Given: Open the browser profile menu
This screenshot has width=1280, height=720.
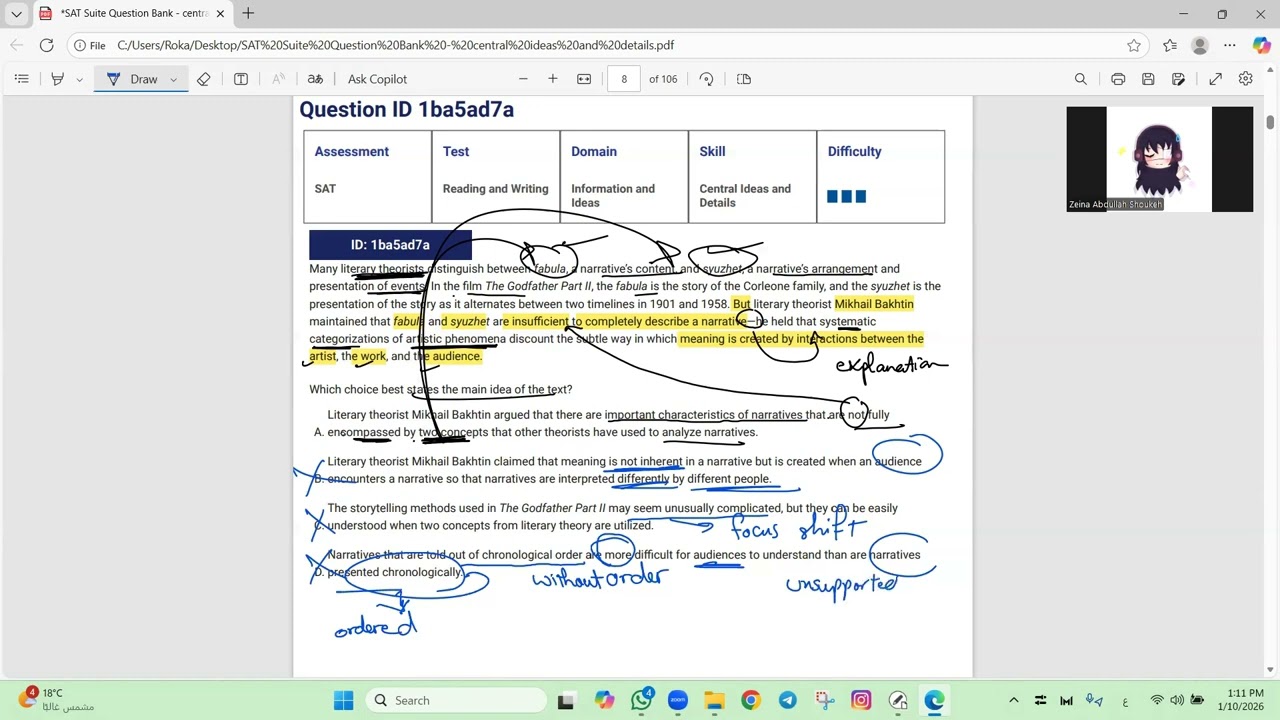Looking at the screenshot, I should click(x=1200, y=45).
